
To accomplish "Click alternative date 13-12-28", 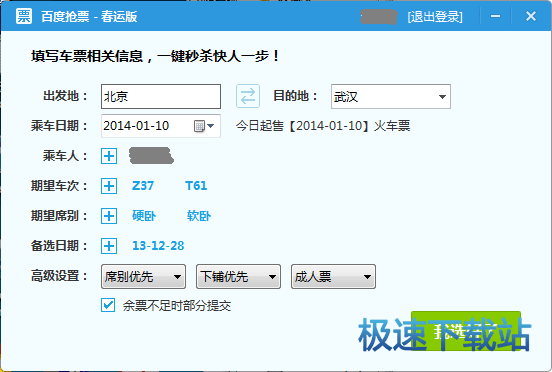I will pos(158,246).
